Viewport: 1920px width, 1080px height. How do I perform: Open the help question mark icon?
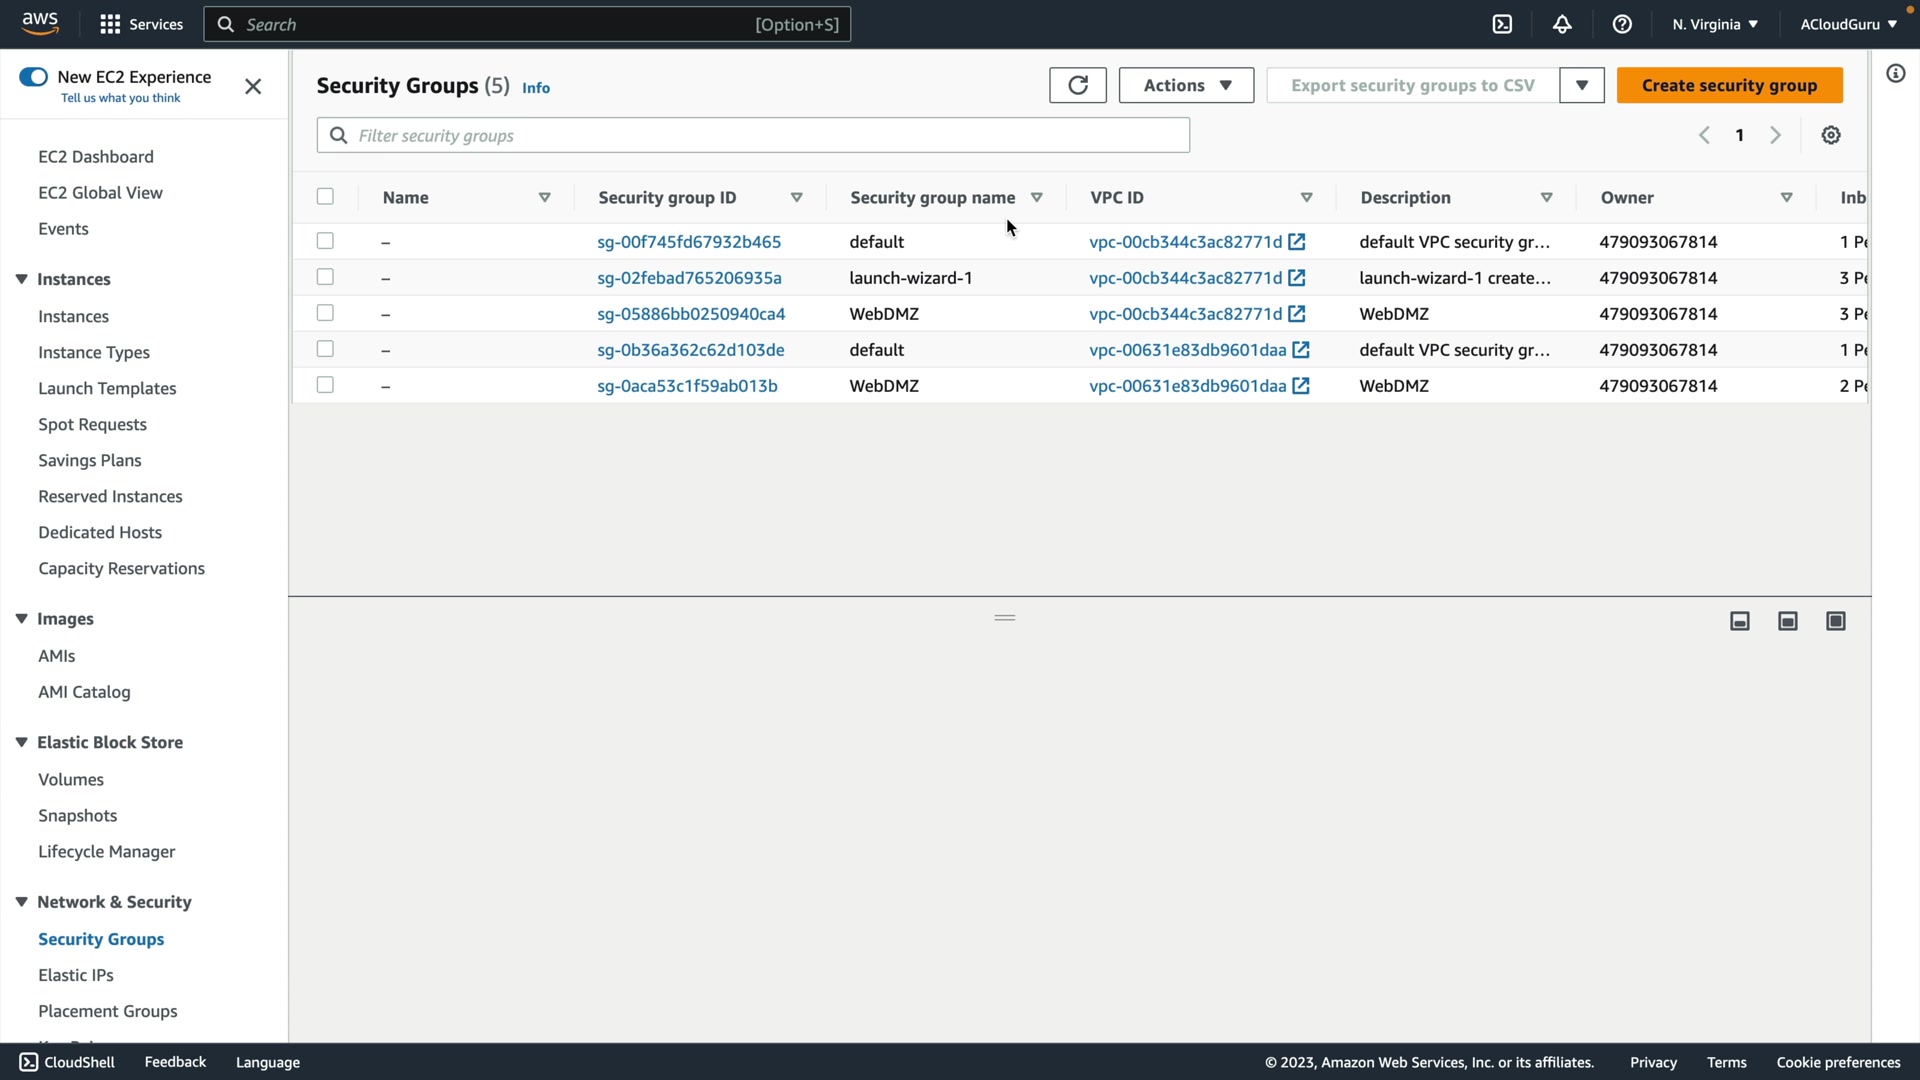[1622, 24]
